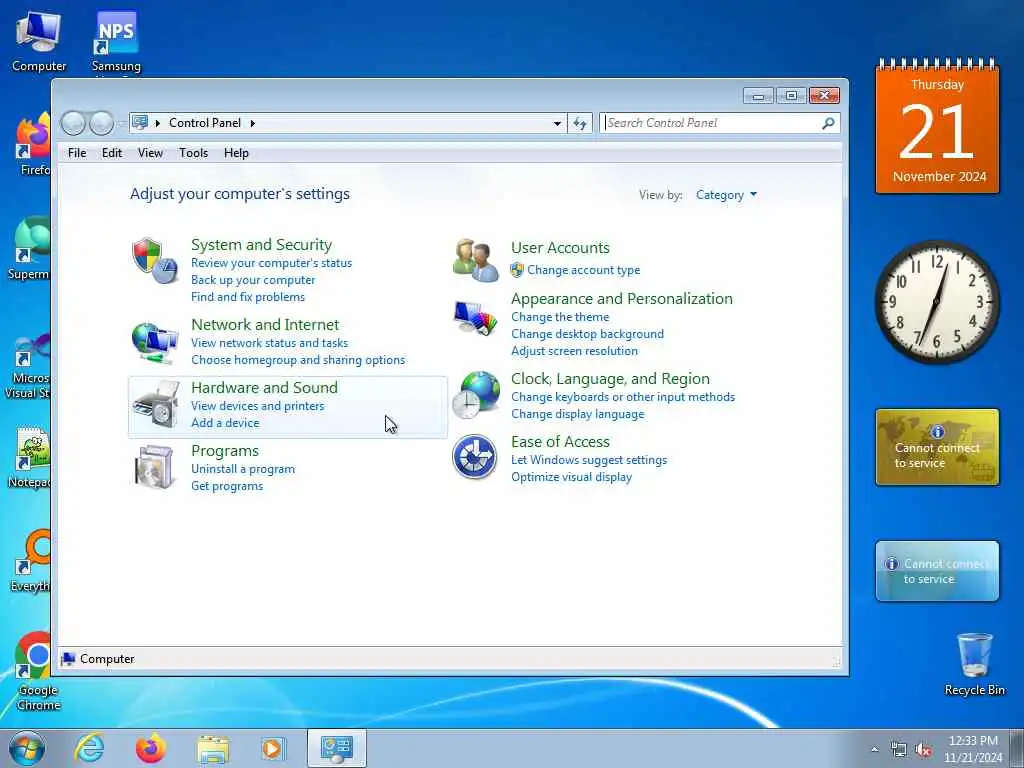Open the recent pages dropdown beside Forward button
This screenshot has height=768, width=1024.
click(x=121, y=123)
